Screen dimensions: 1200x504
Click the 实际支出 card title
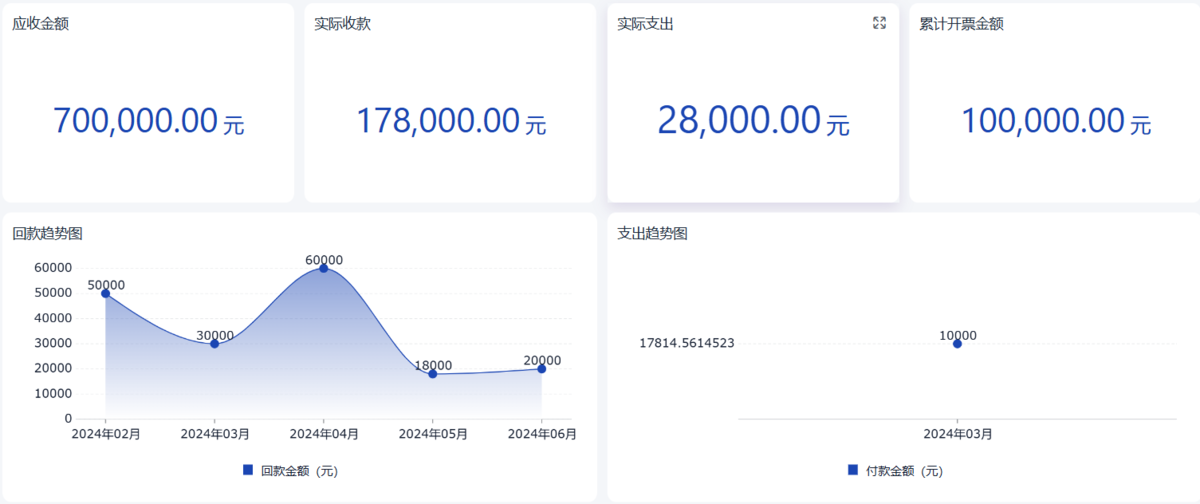[646, 24]
